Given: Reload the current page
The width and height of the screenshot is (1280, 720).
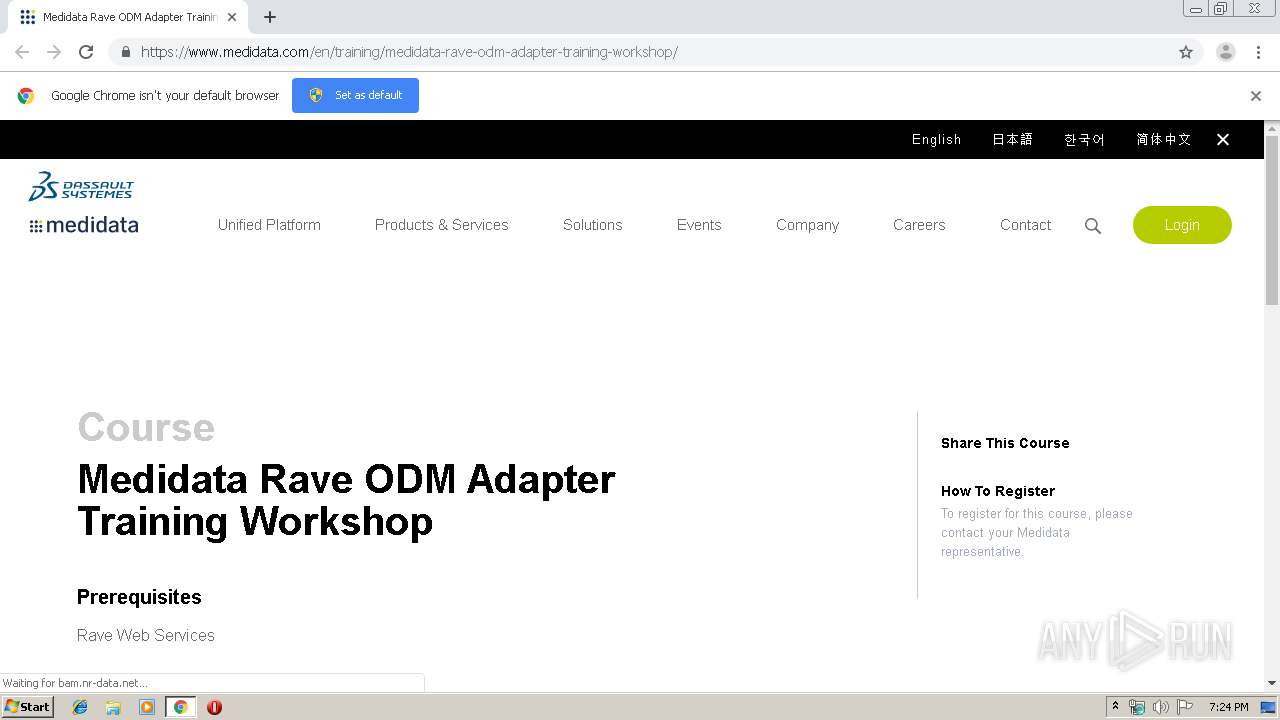Looking at the screenshot, I should point(86,52).
